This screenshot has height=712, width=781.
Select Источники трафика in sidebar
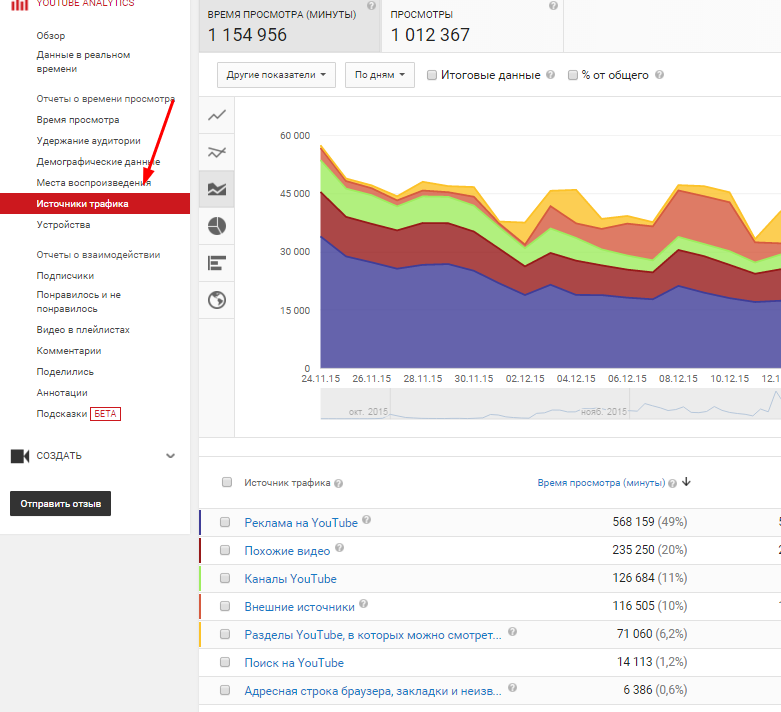pos(95,203)
